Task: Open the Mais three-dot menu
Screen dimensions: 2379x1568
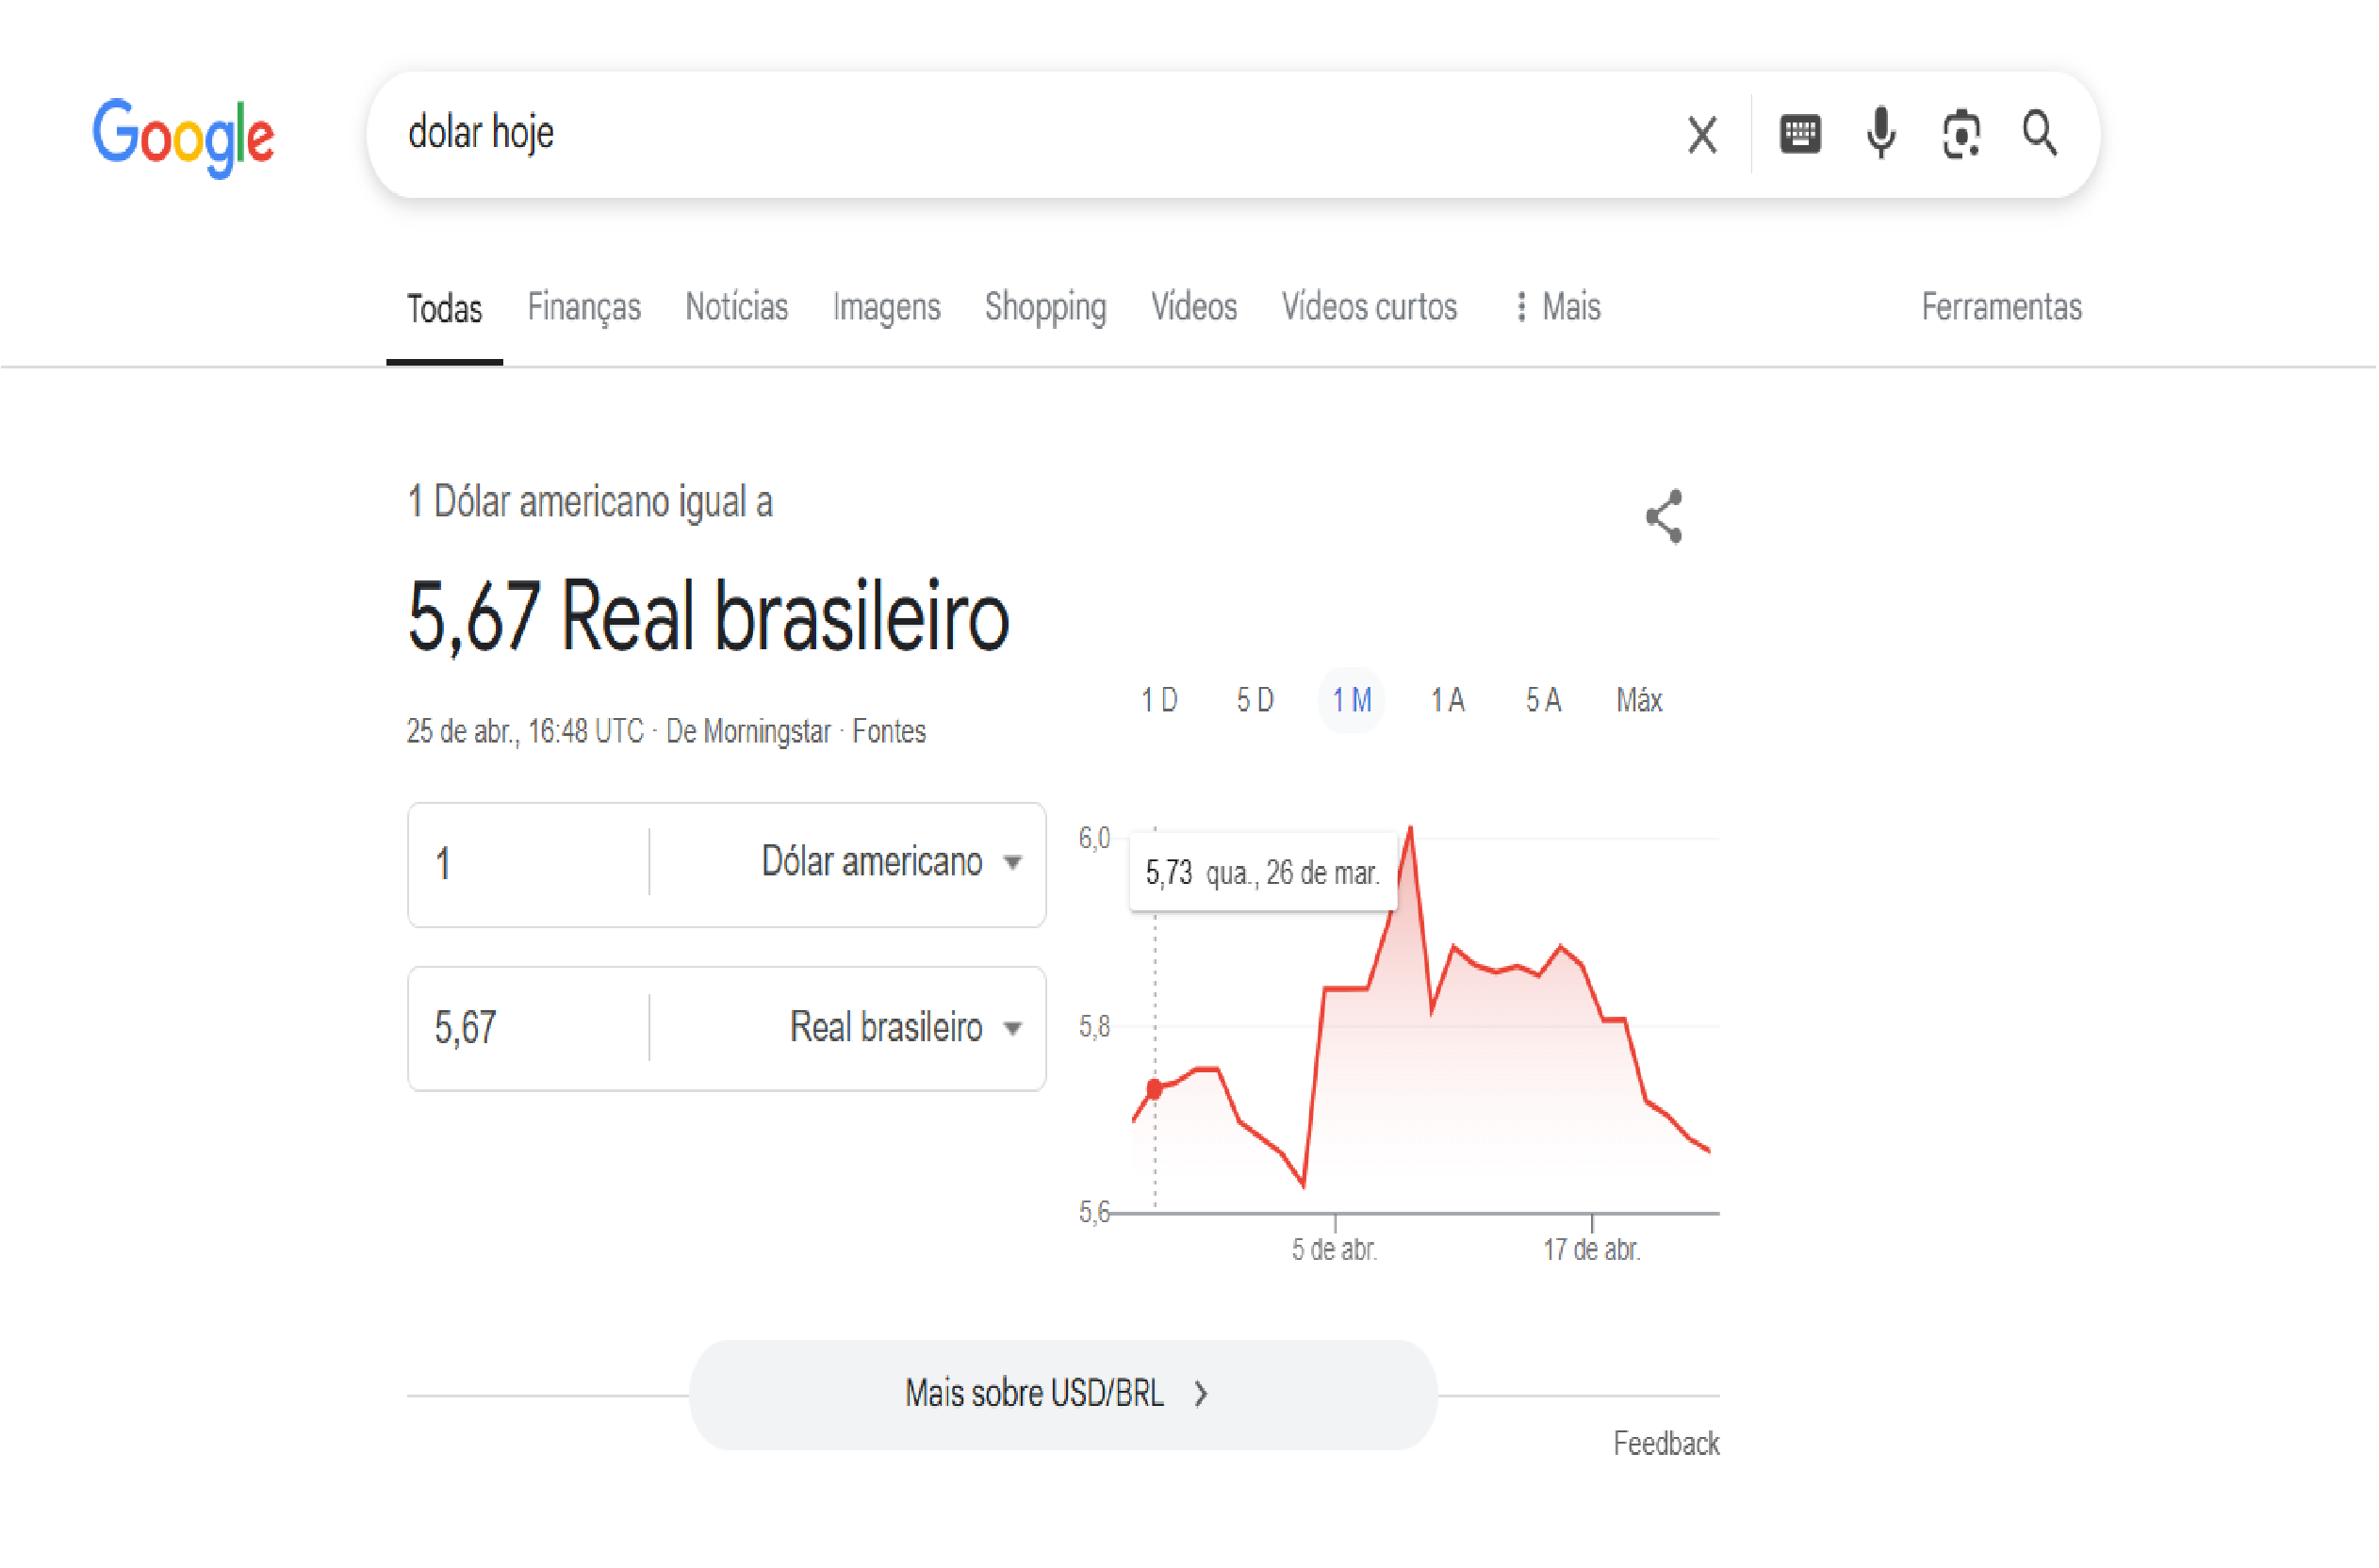Action: 1560,307
